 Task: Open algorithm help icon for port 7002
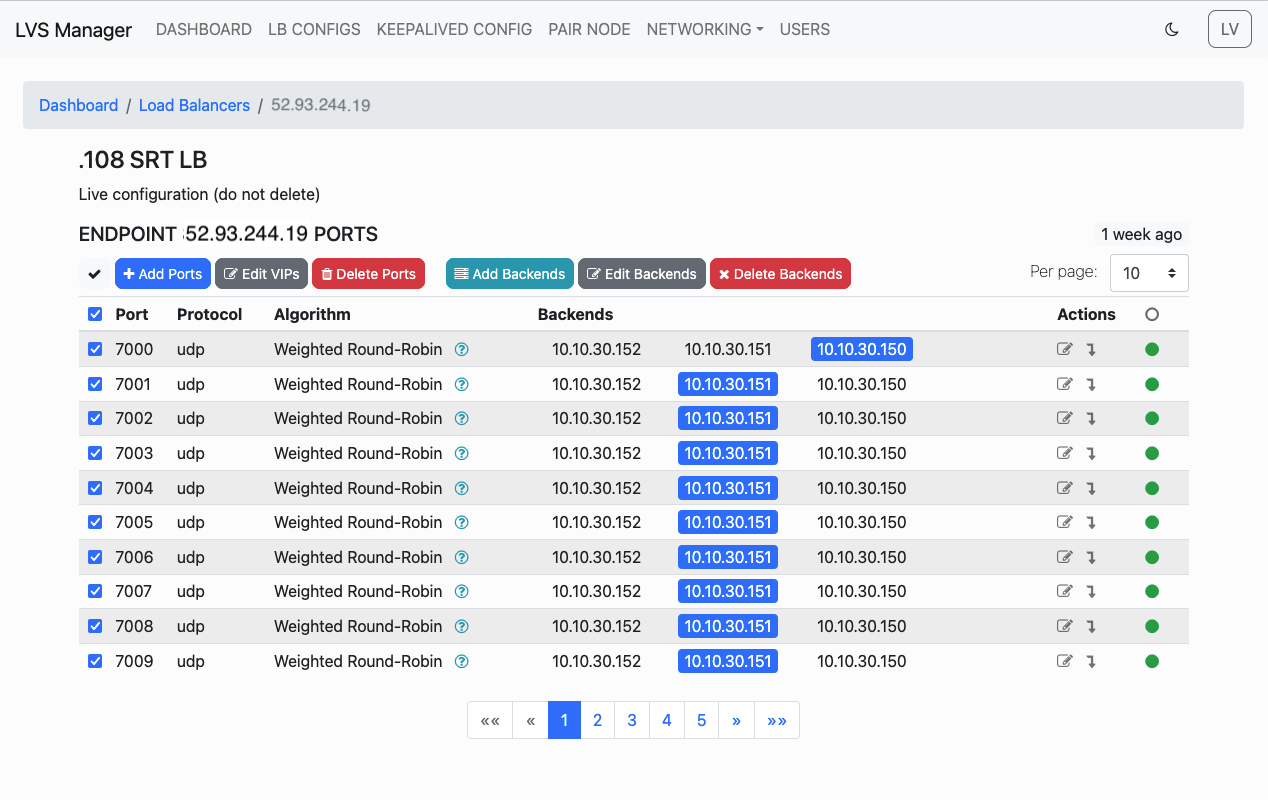[x=462, y=418]
